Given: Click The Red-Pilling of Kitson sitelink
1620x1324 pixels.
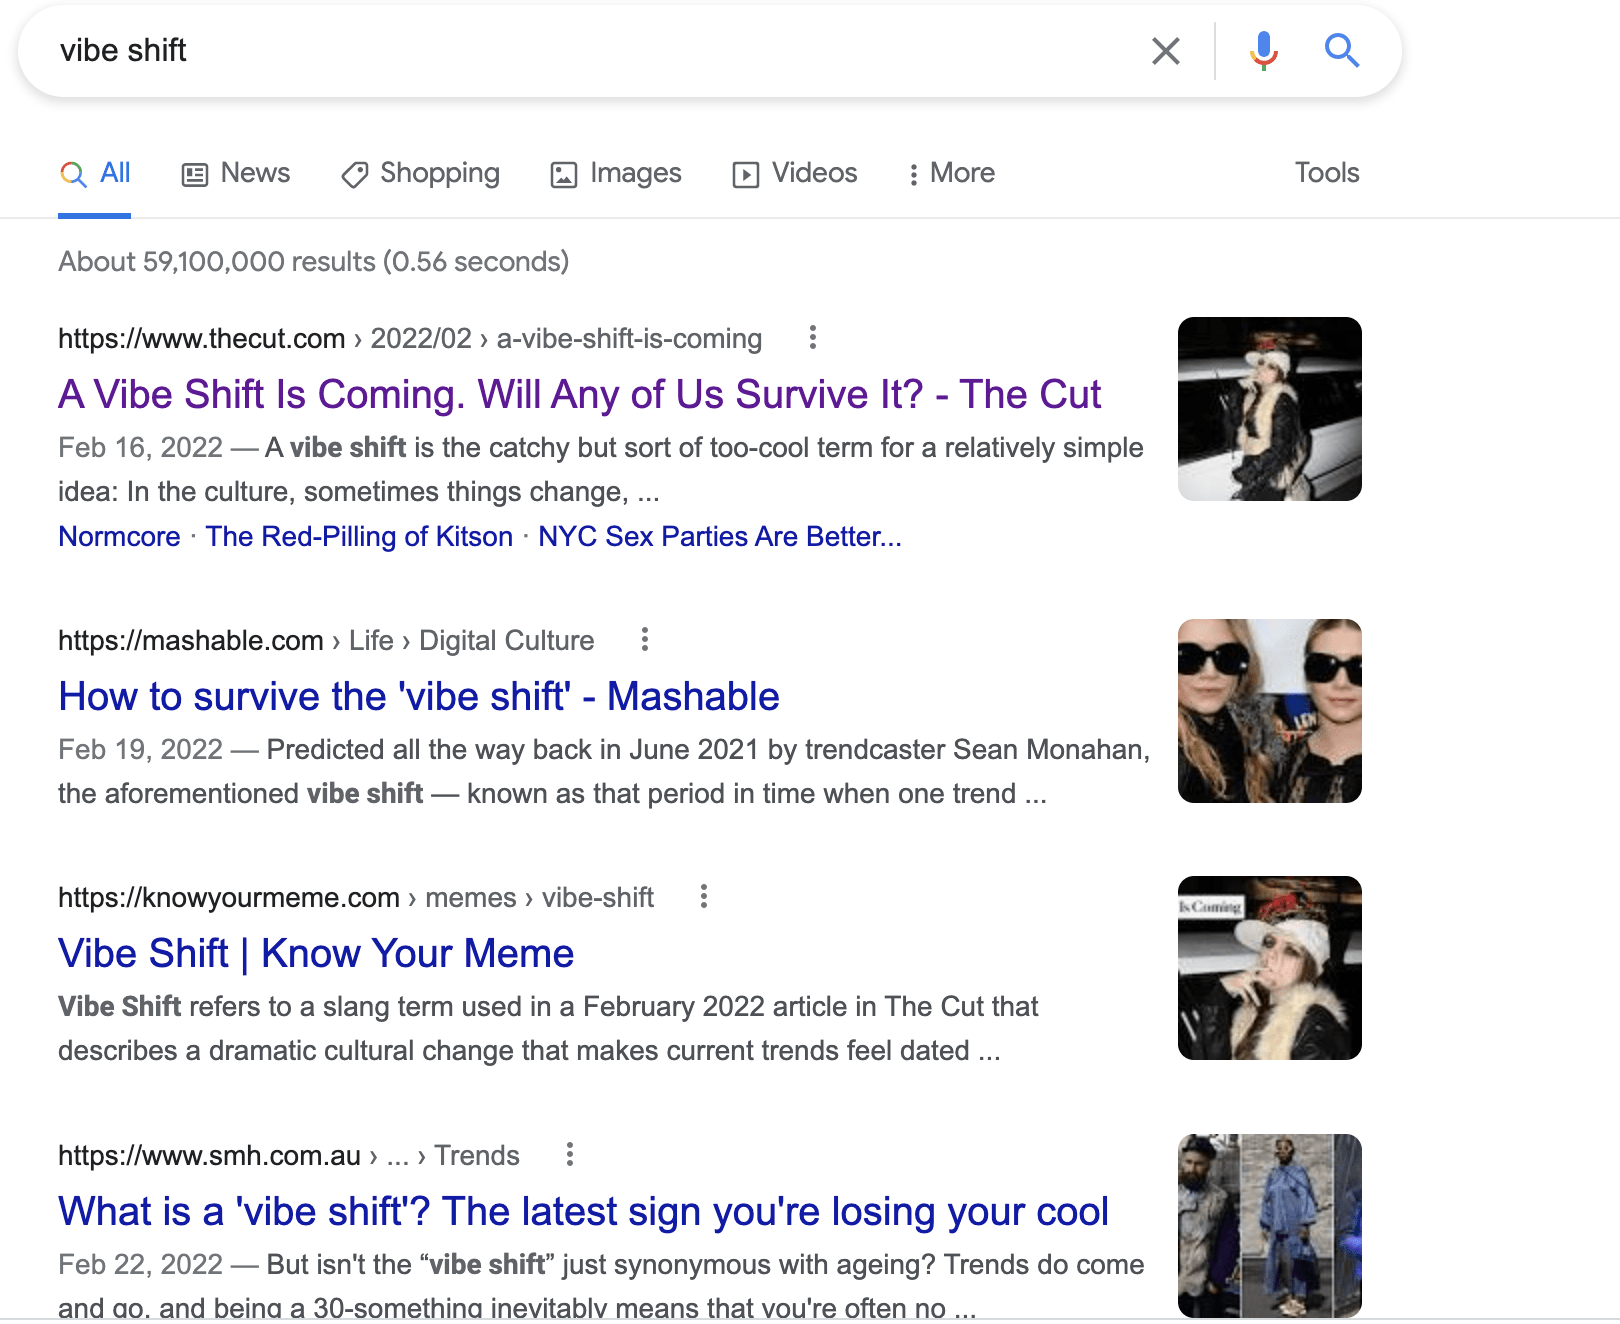Looking at the screenshot, I should click(359, 537).
